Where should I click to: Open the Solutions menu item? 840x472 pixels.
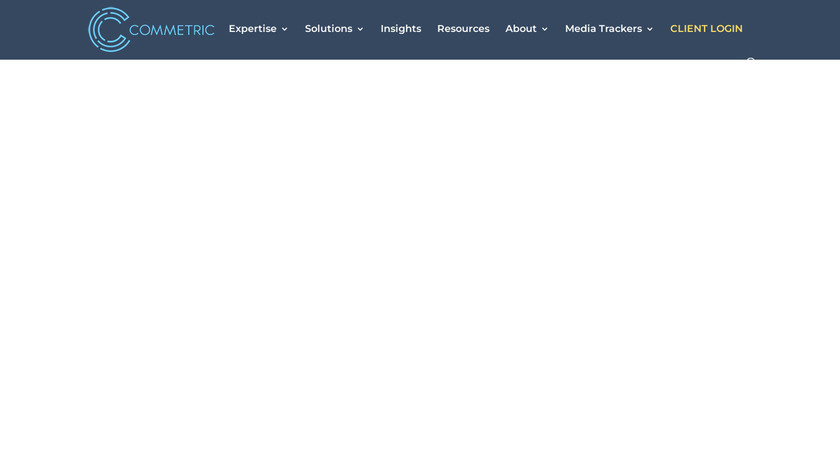click(x=328, y=29)
